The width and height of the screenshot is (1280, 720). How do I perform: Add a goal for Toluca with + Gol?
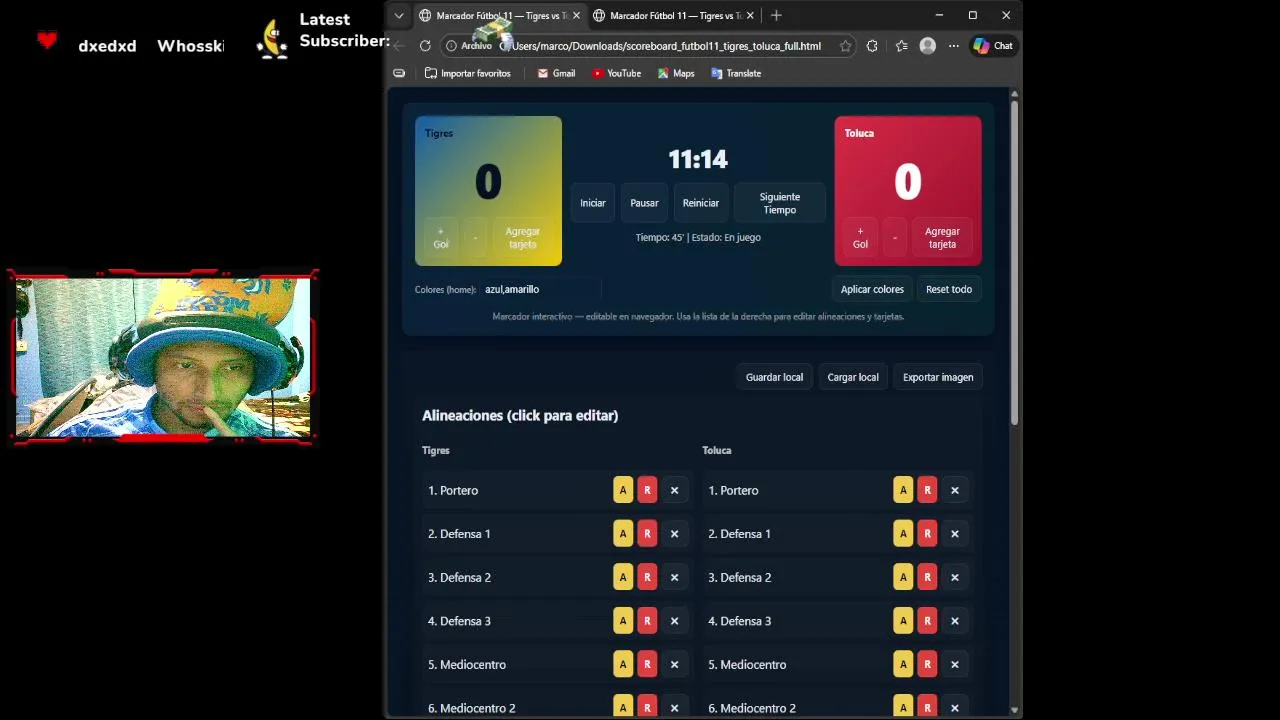(x=860, y=237)
